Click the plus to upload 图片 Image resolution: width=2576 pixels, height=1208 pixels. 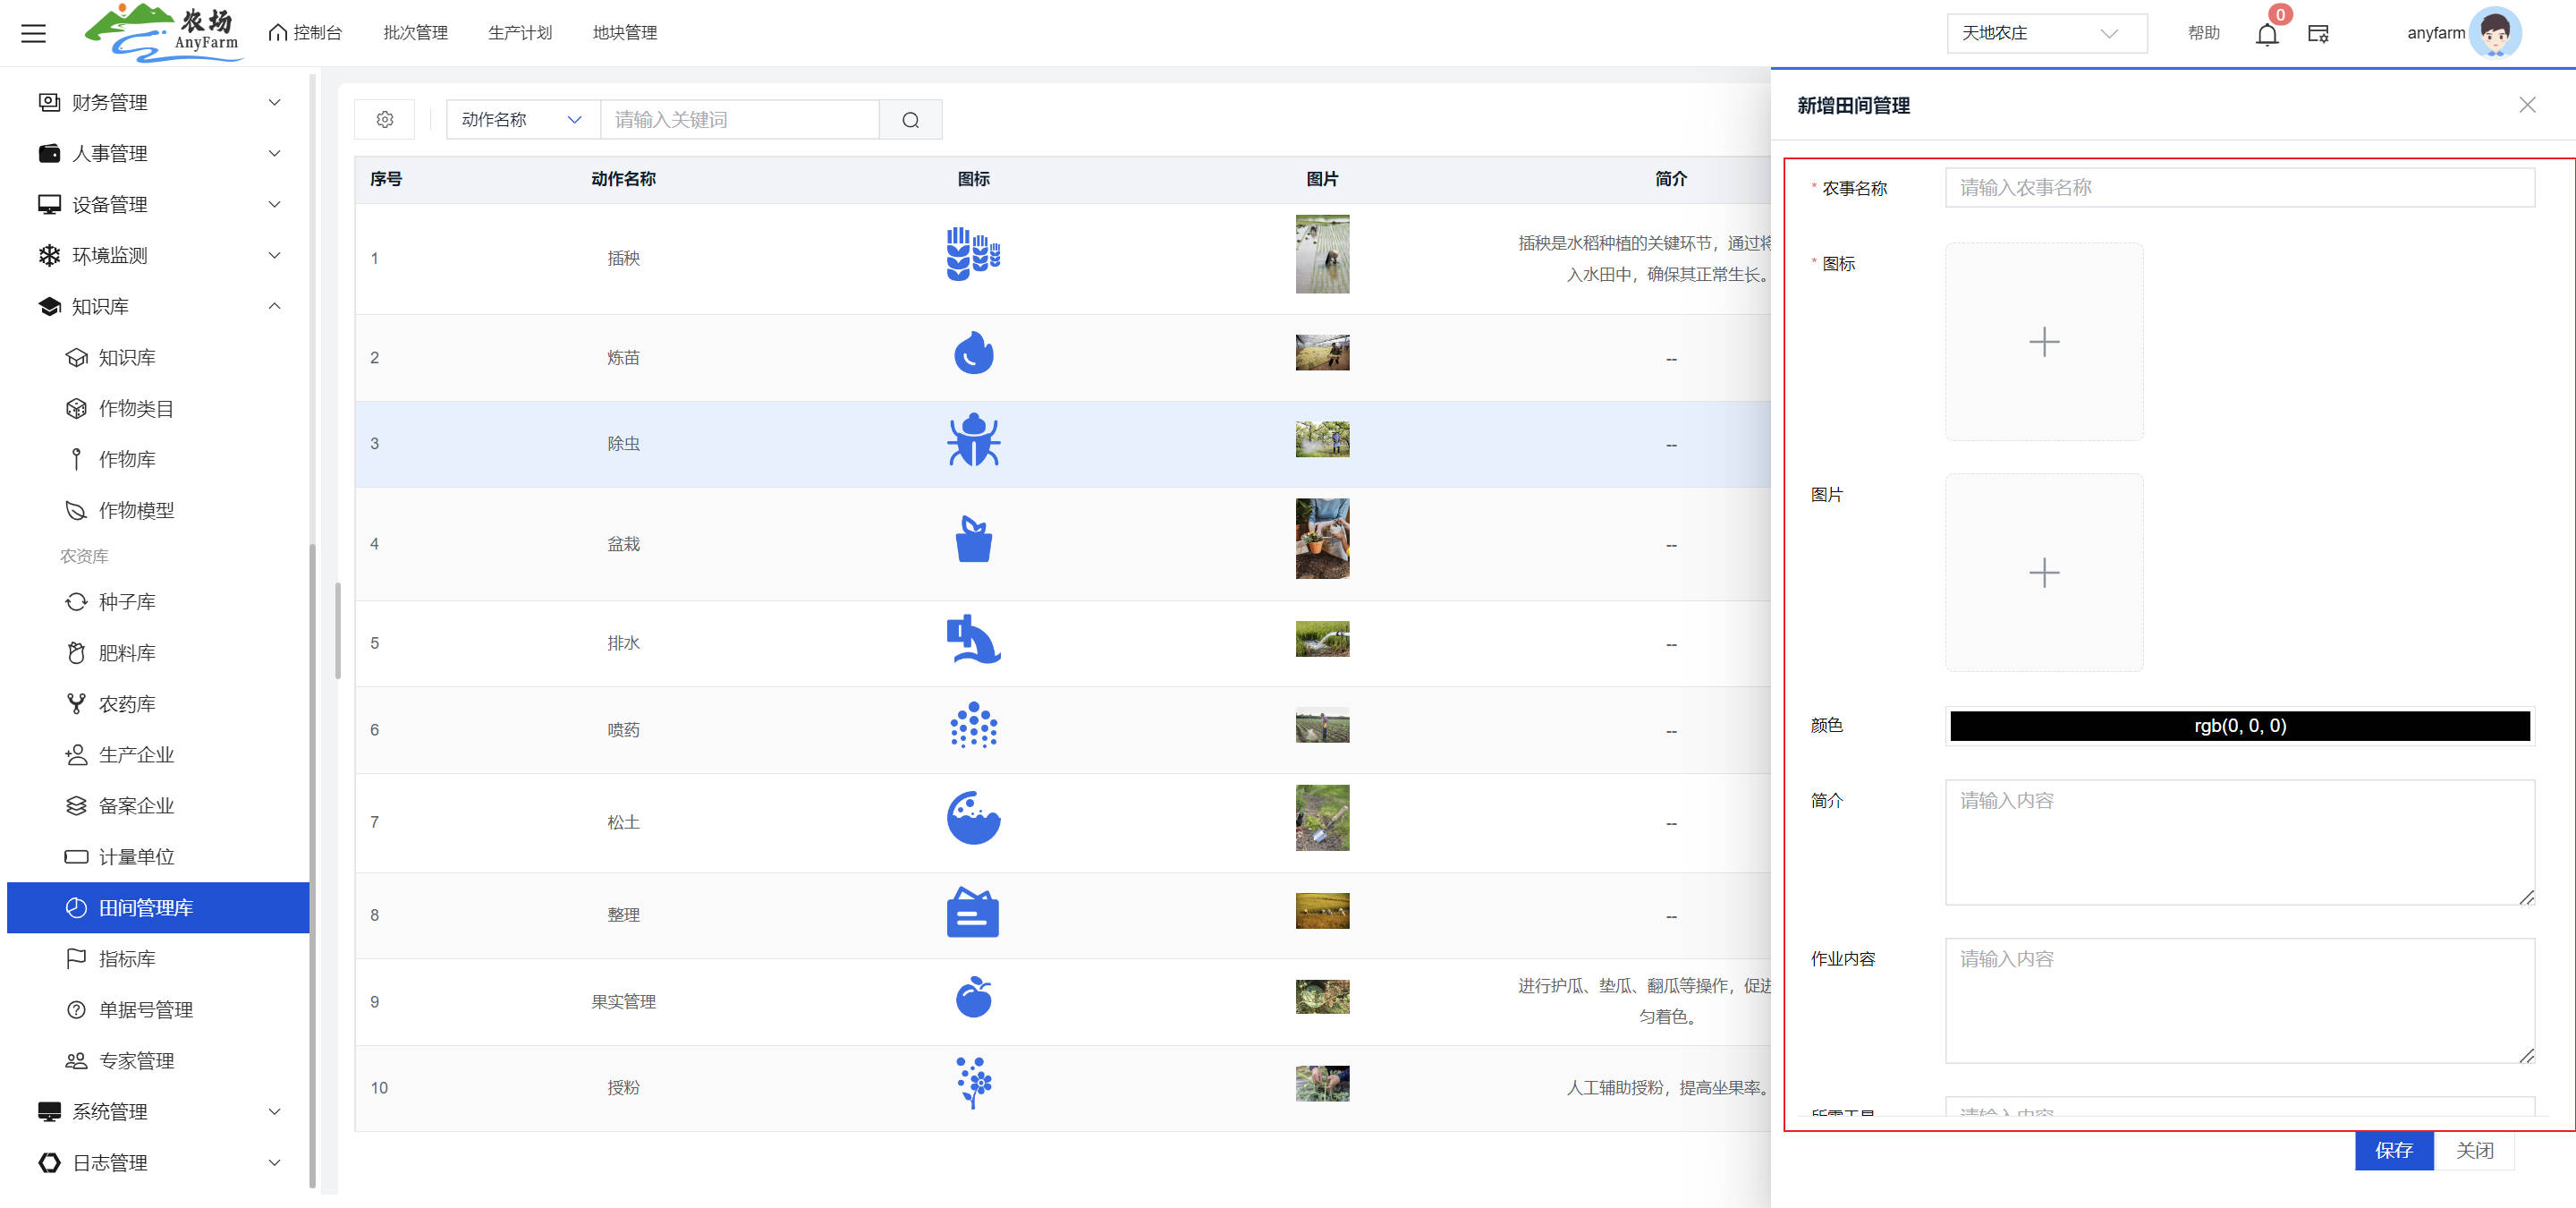(x=2043, y=572)
